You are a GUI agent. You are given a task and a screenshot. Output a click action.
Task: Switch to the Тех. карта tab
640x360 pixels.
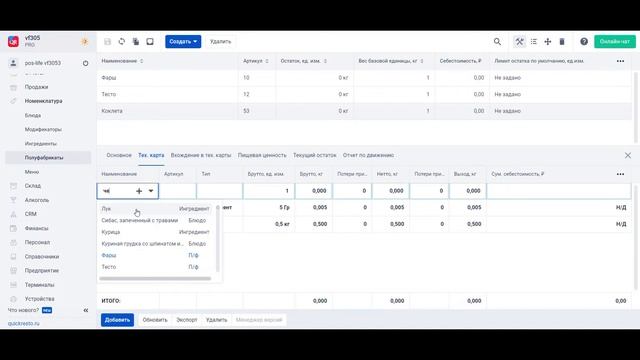pyautogui.click(x=151, y=156)
